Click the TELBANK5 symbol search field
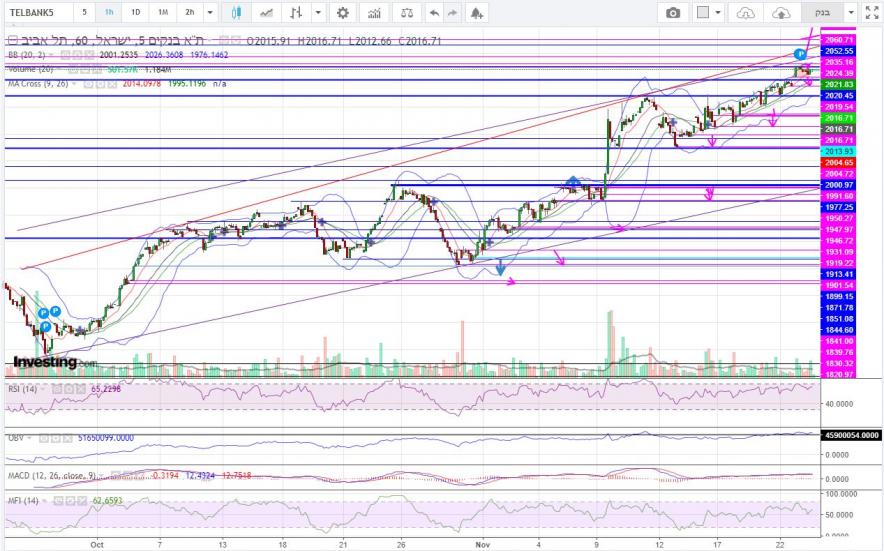Screen dimensions: 884x551 37,13
